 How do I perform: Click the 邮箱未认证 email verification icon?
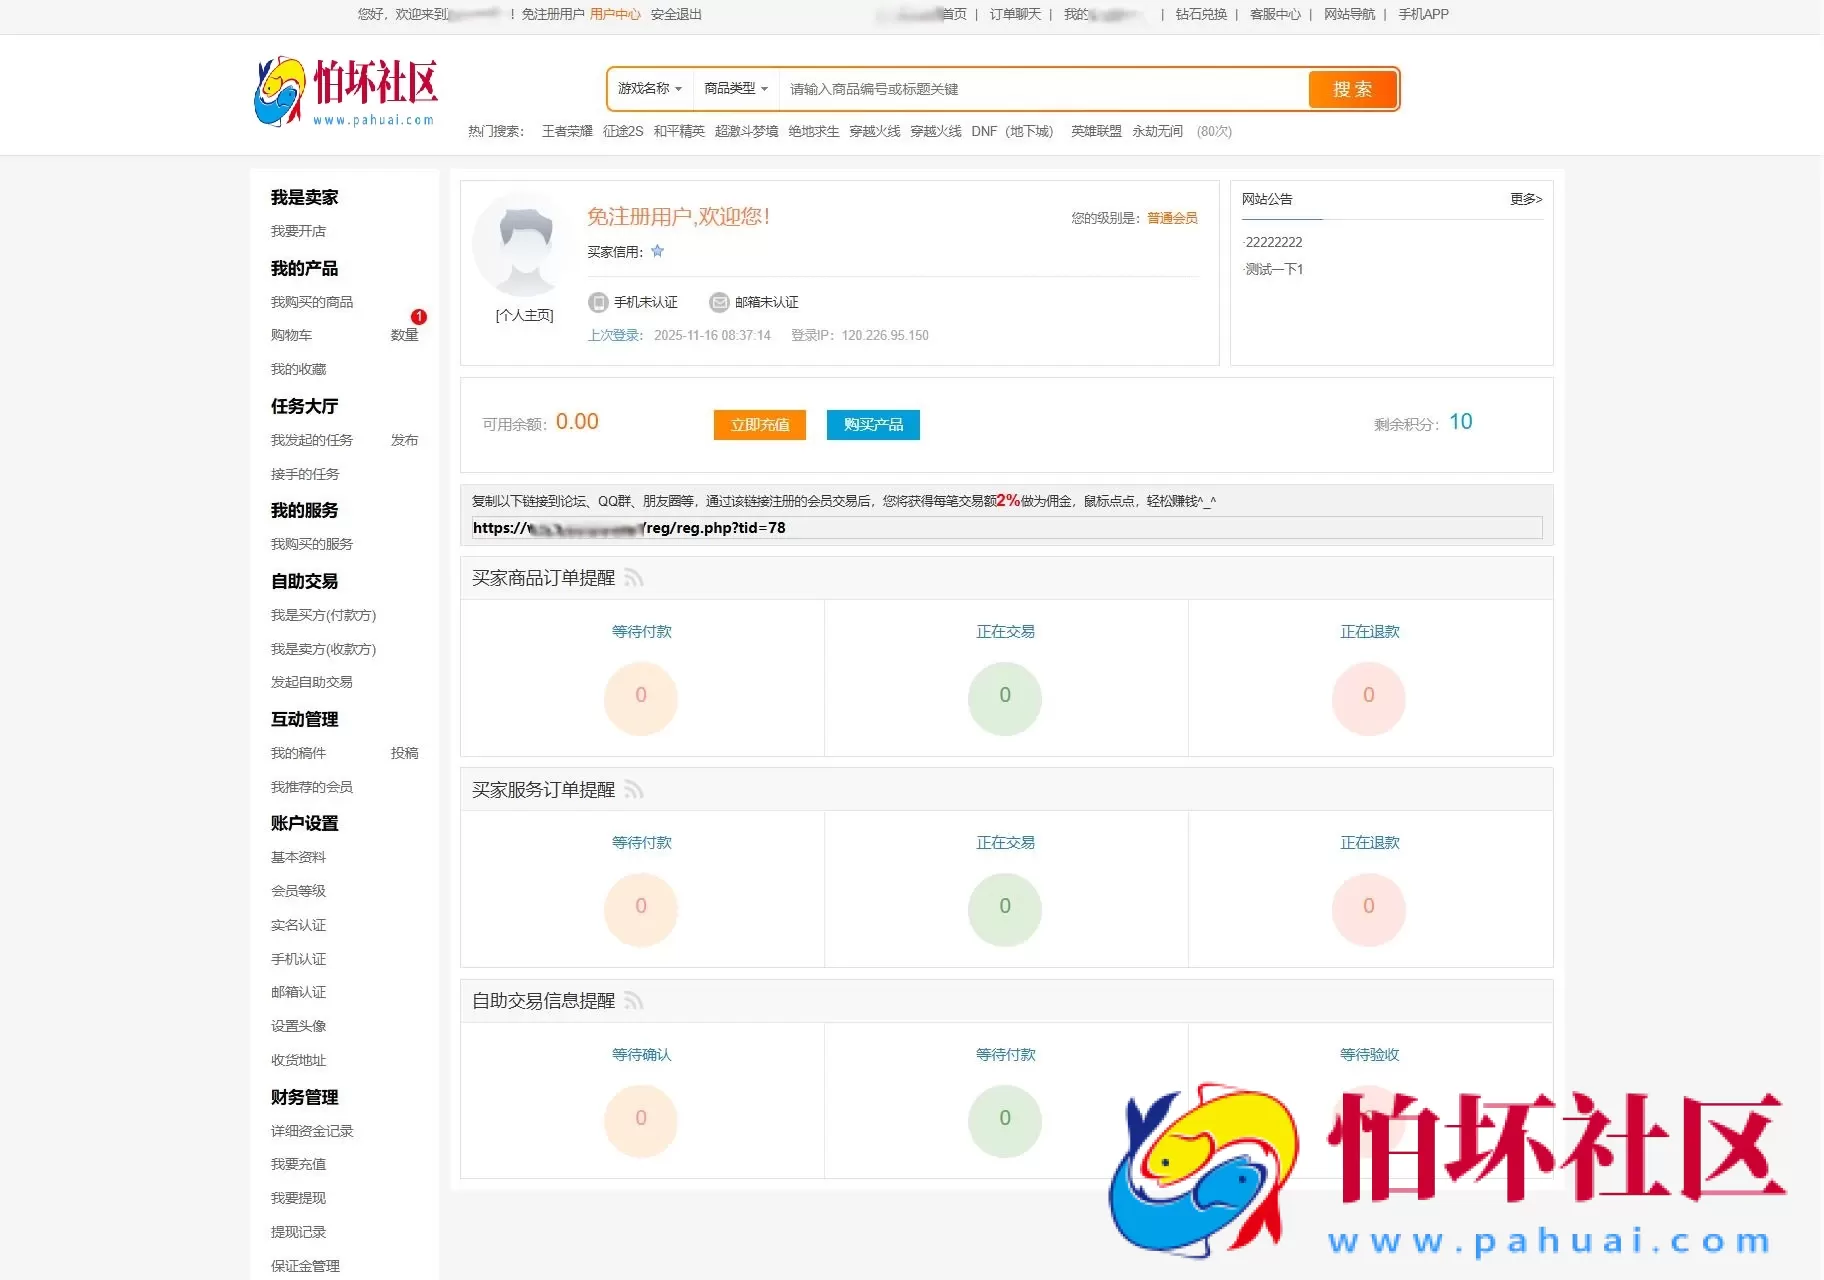click(x=719, y=302)
